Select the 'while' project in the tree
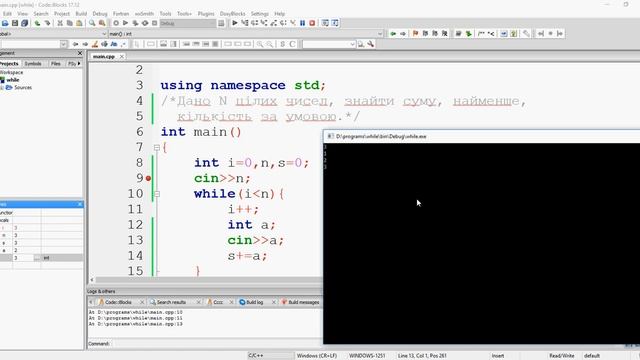 pyautogui.click(x=13, y=80)
